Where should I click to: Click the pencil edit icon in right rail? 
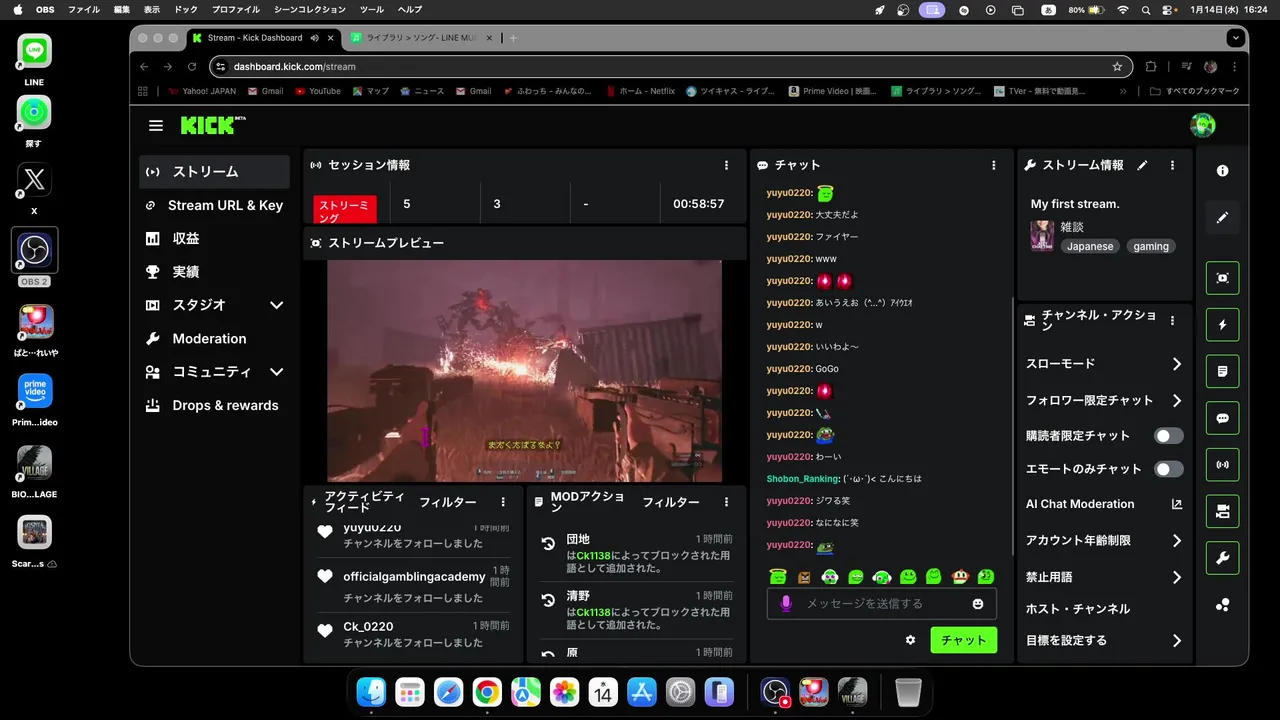pyautogui.click(x=1222, y=217)
